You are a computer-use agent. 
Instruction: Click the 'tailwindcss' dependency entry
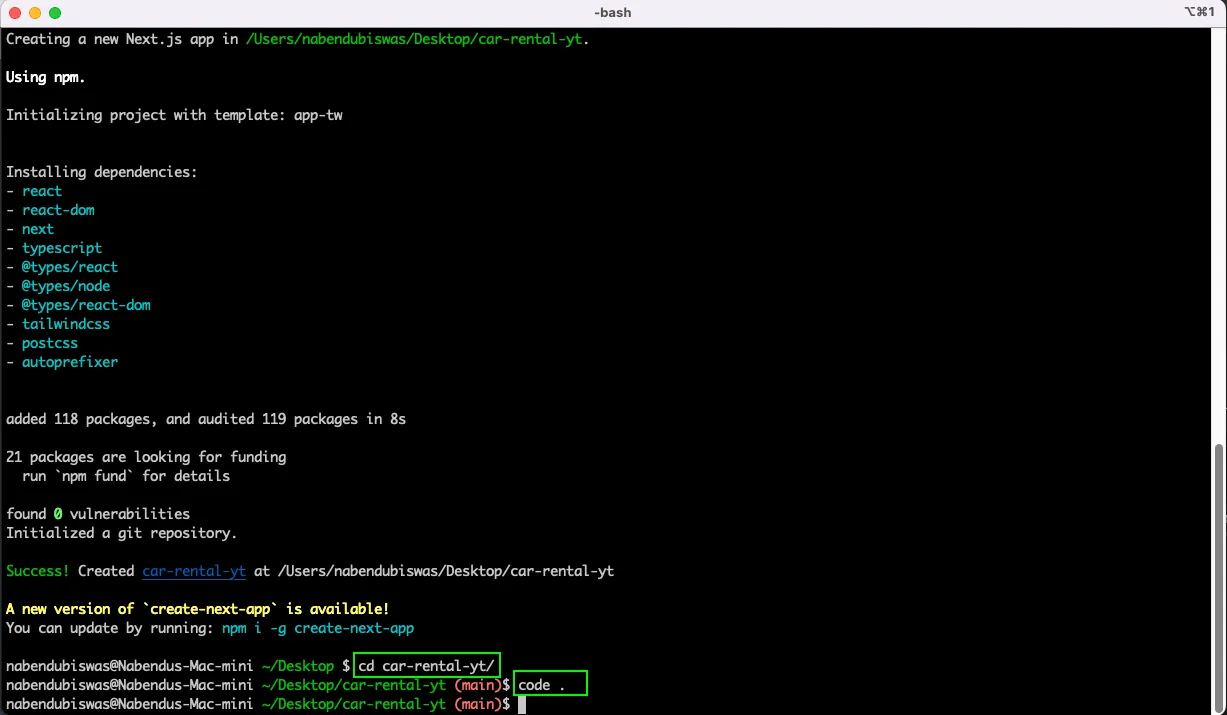(x=66, y=324)
